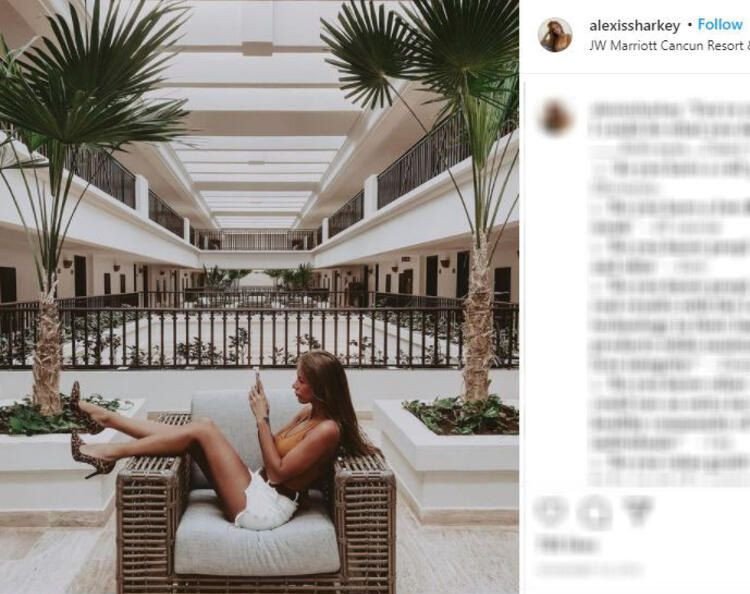The width and height of the screenshot is (750, 594).
Task: View the blurred likes count below icons
Action: click(x=567, y=544)
